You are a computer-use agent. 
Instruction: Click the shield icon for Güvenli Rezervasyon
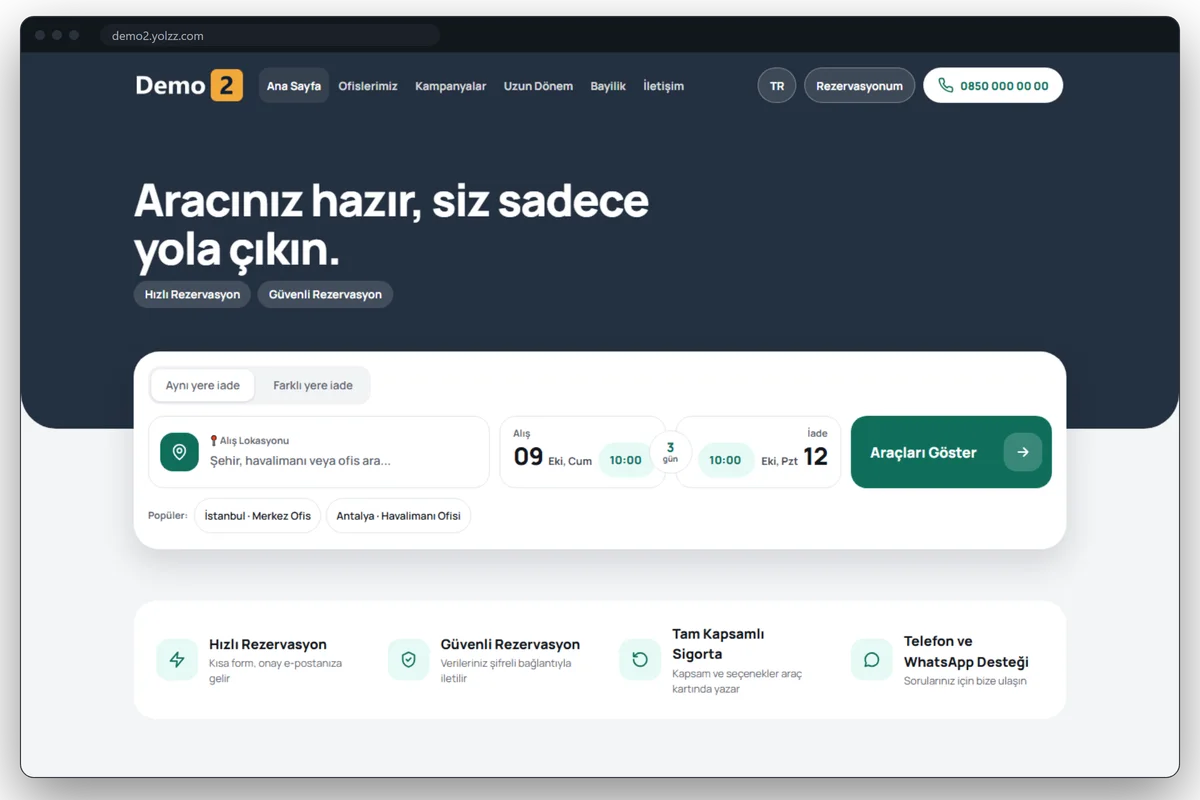pyautogui.click(x=408, y=660)
